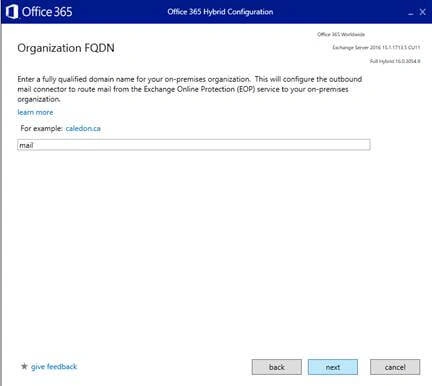Click the Office 365 logo icon
The width and height of the screenshot is (432, 386).
point(12,12)
